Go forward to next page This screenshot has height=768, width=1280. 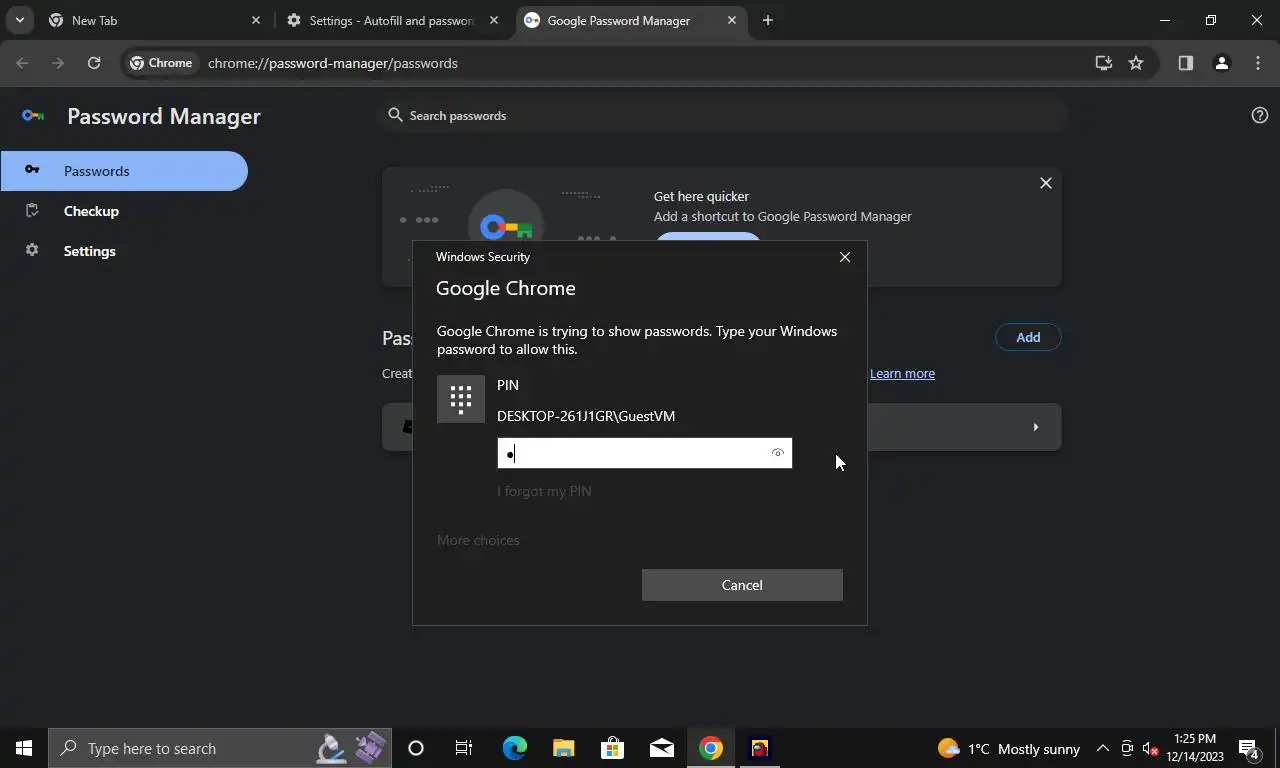pyautogui.click(x=58, y=63)
